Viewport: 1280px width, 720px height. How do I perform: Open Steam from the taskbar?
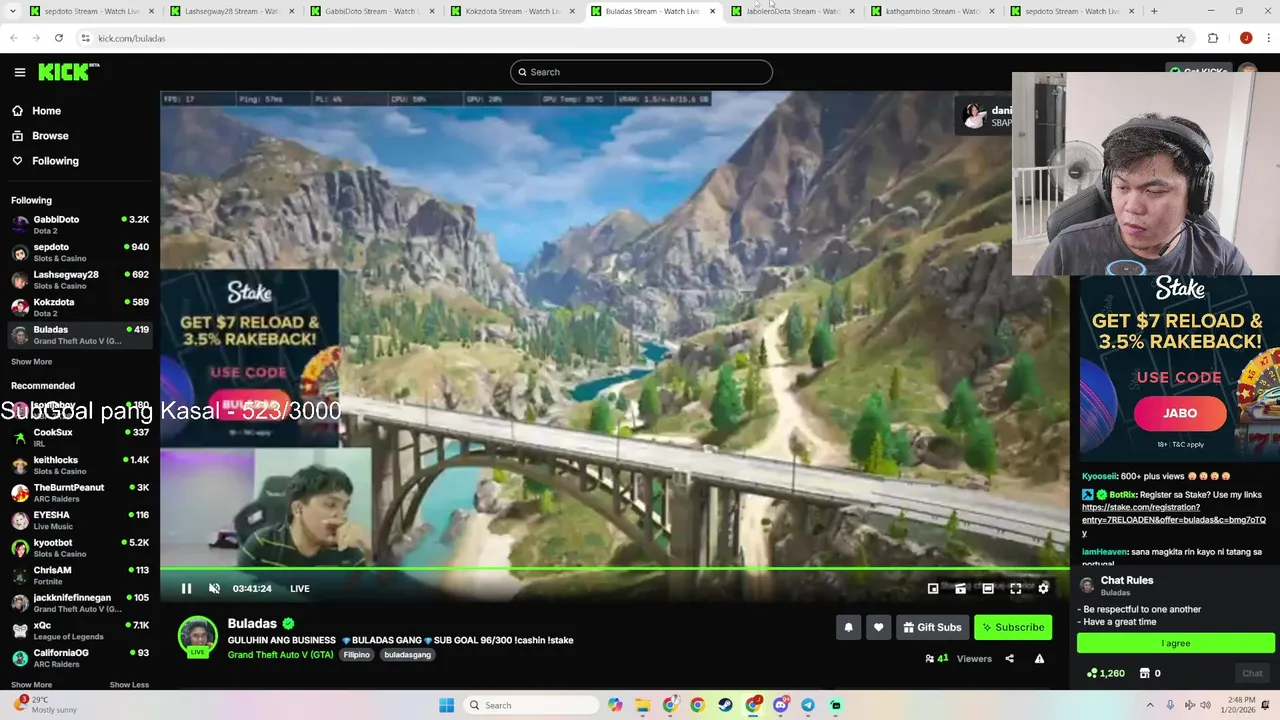tap(725, 705)
